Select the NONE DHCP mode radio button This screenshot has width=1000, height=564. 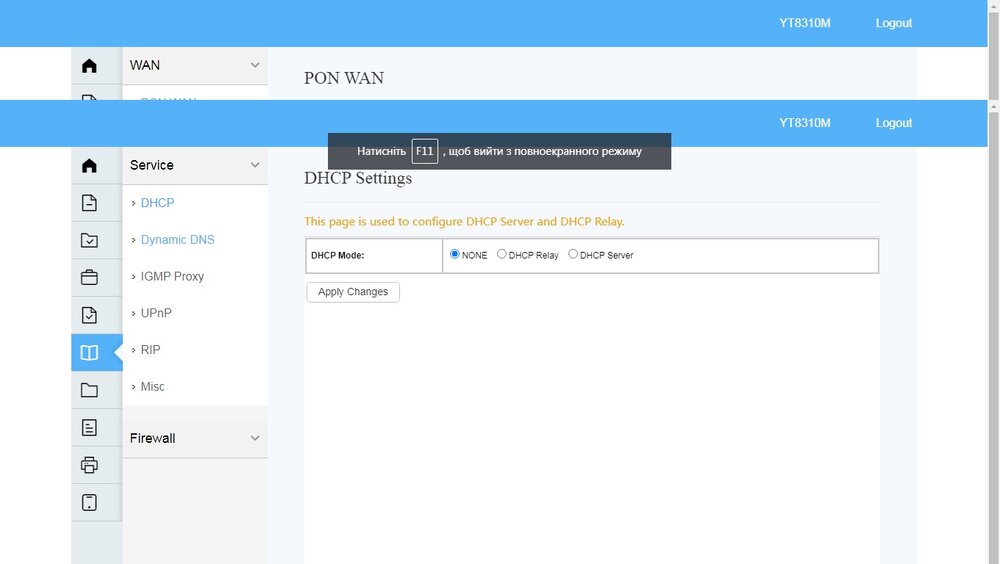tap(455, 254)
